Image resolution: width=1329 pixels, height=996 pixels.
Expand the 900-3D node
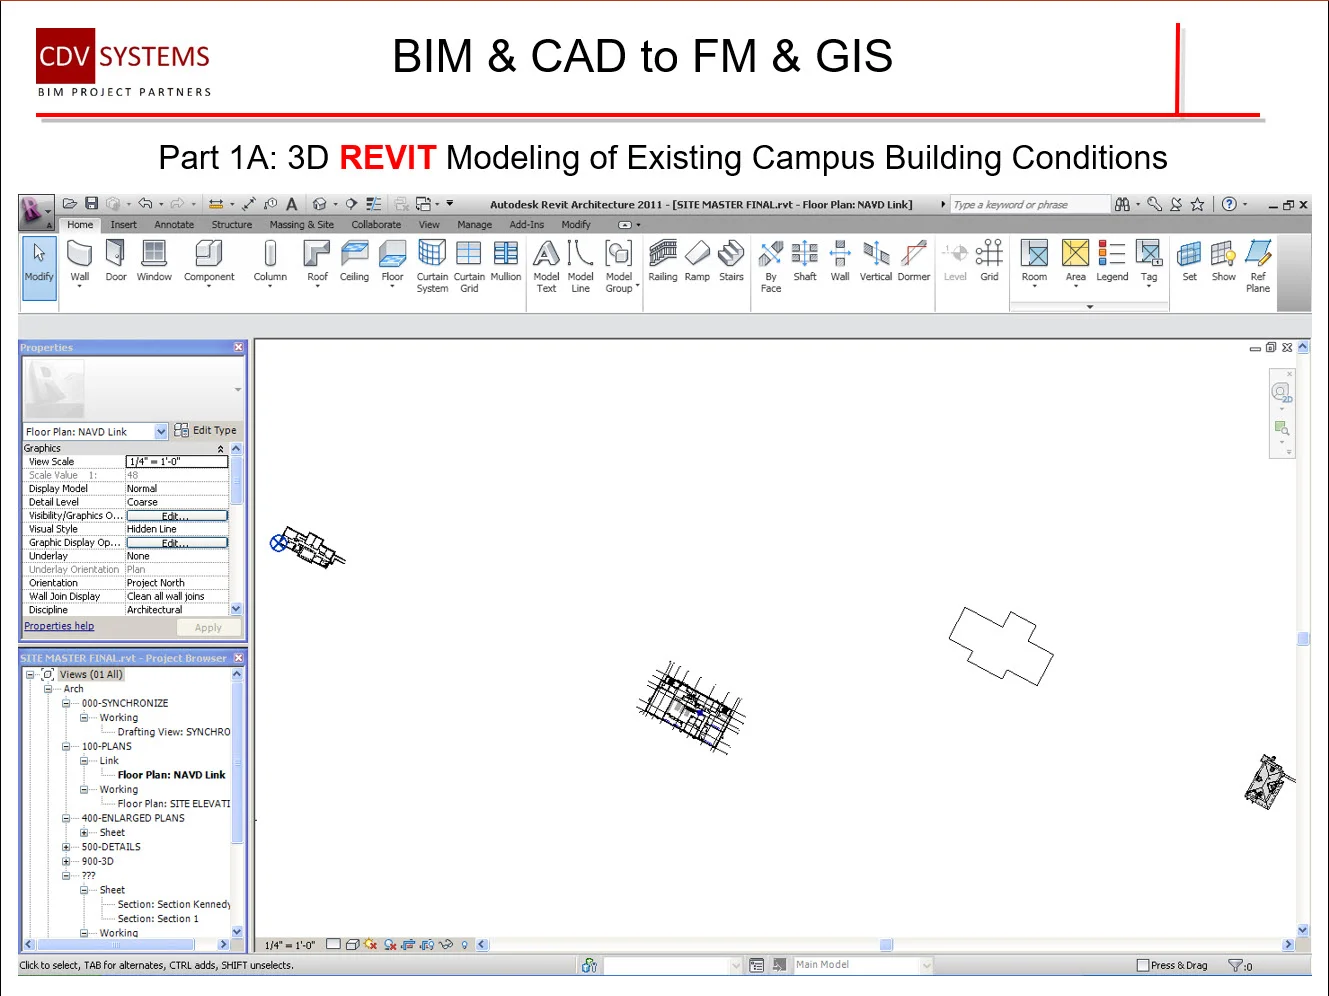[66, 861]
